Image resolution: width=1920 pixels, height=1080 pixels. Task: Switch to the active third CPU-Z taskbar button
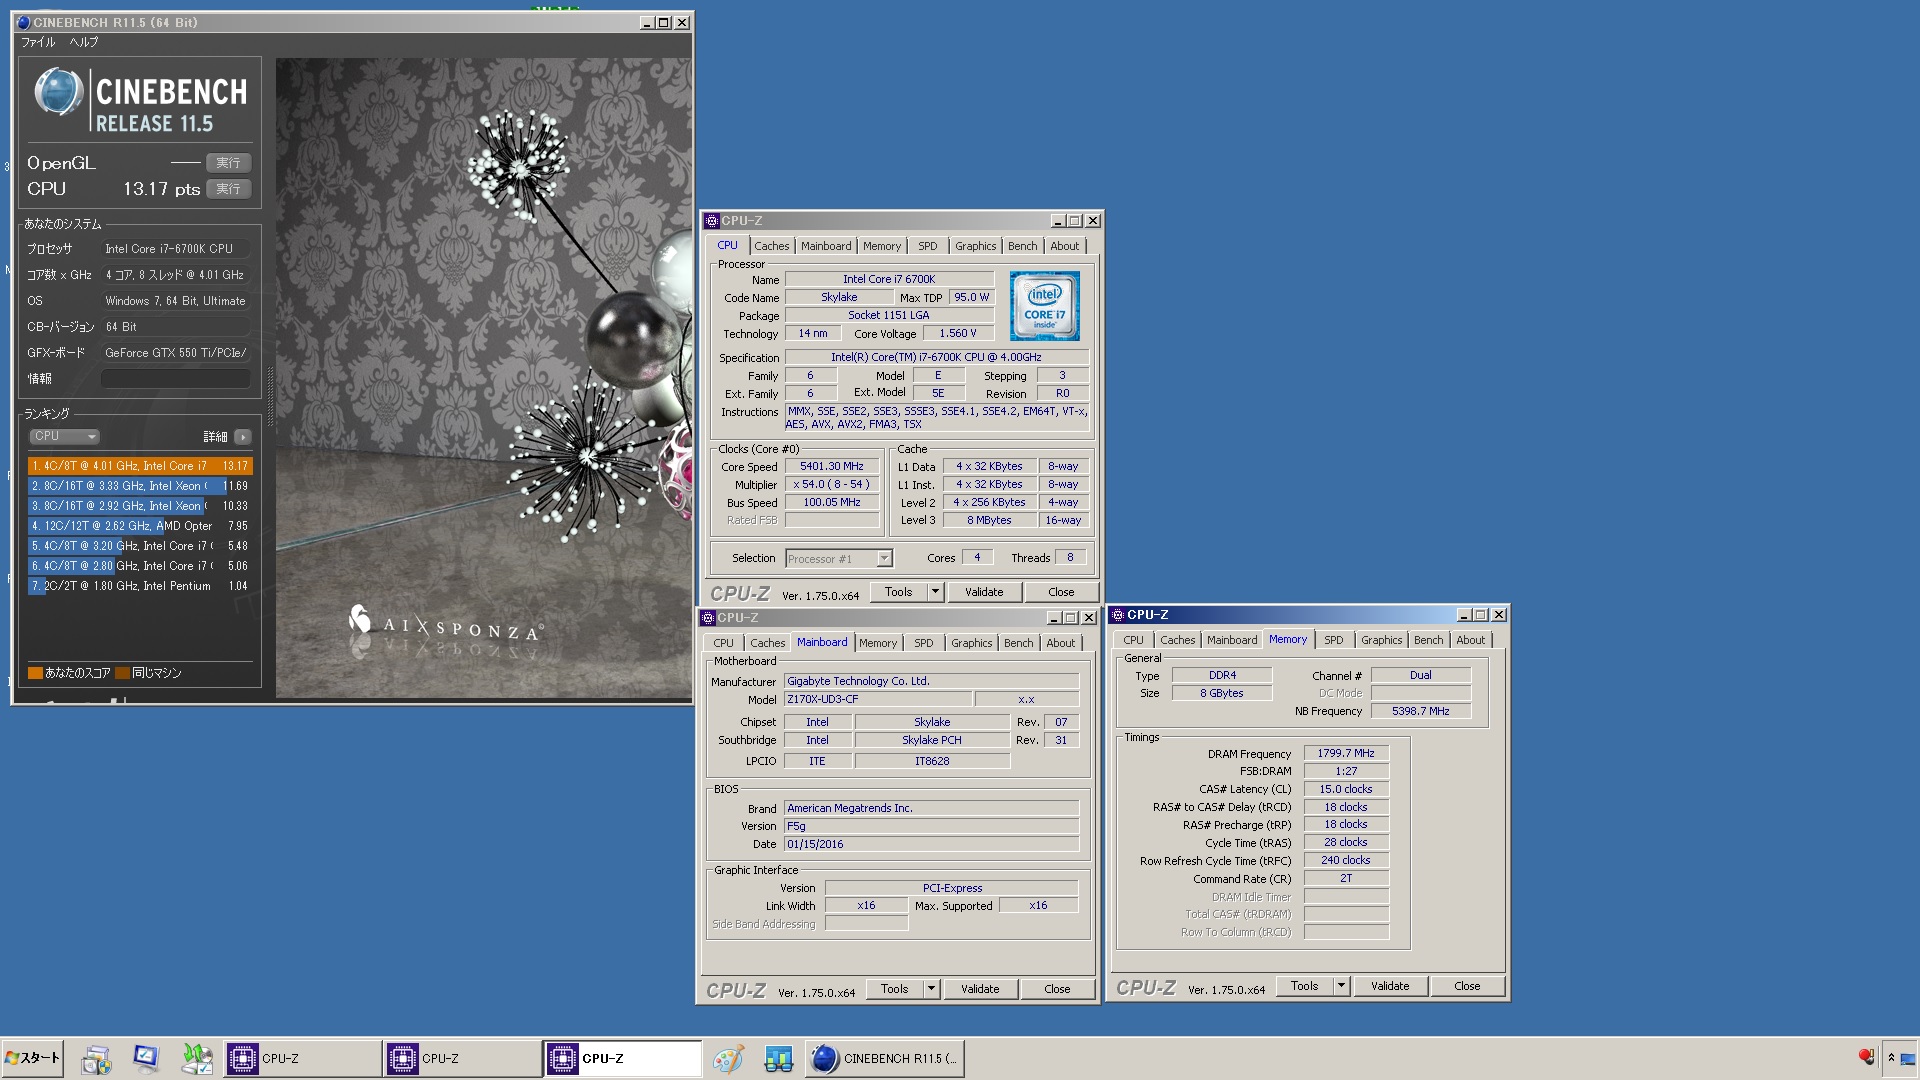pyautogui.click(x=622, y=1058)
